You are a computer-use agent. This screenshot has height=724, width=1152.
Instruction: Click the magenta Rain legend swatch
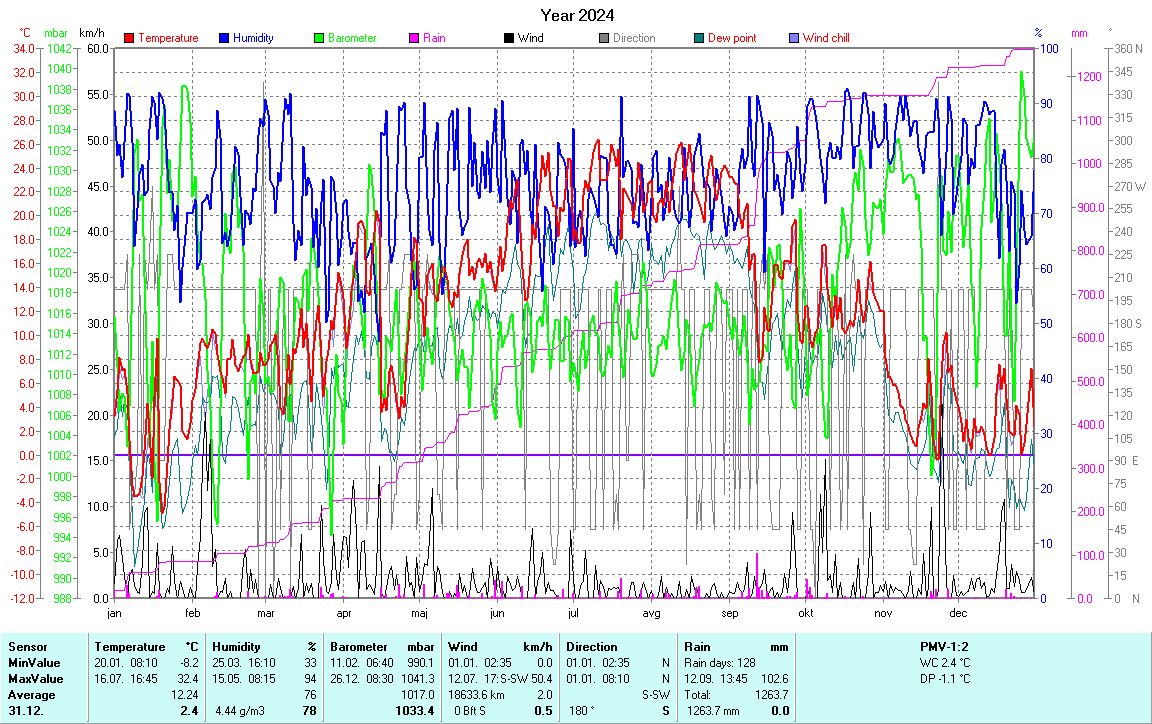click(414, 38)
